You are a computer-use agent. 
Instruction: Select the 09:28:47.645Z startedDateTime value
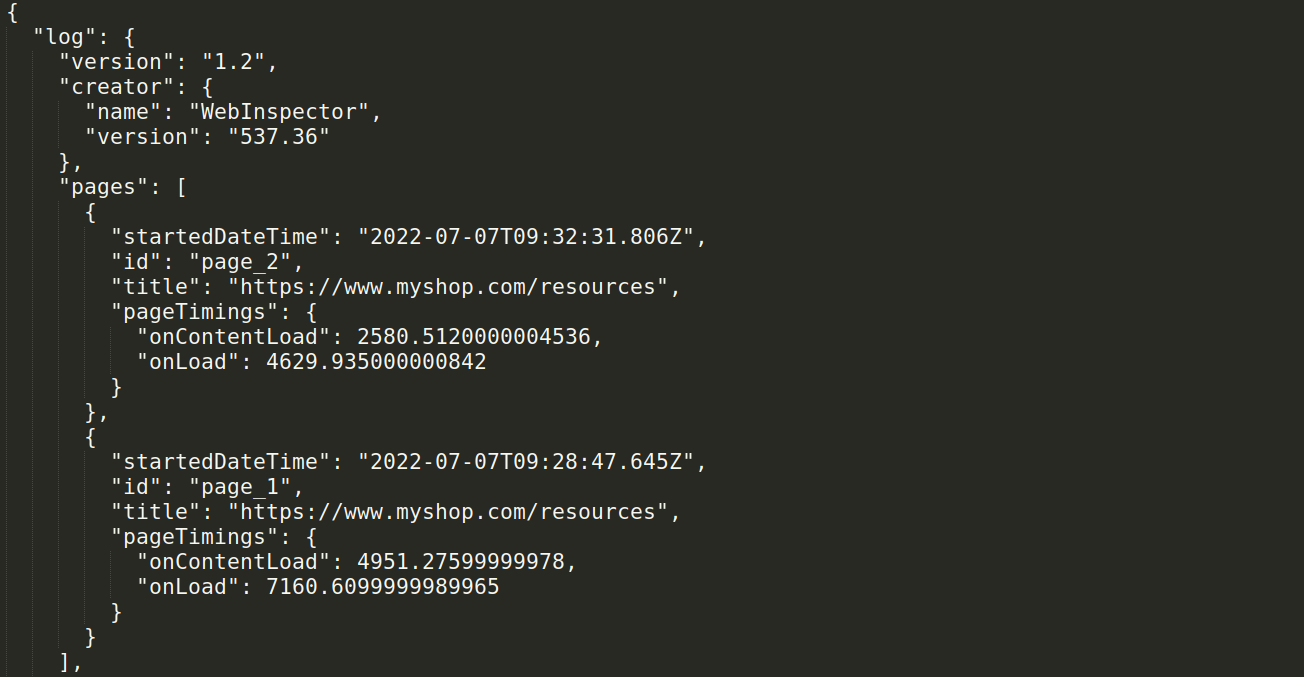(532, 462)
